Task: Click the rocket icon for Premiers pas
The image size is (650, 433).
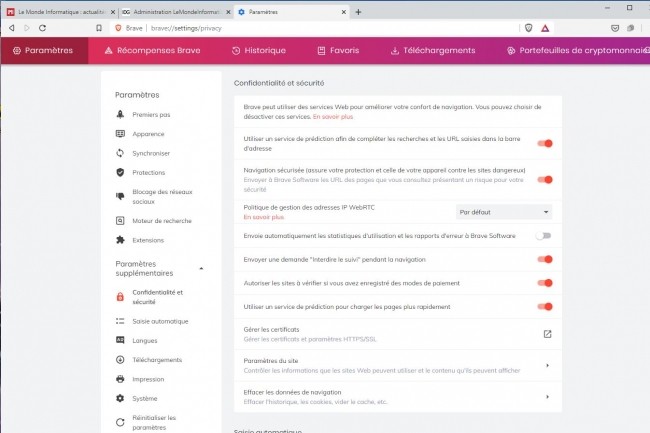Action: [x=120, y=114]
